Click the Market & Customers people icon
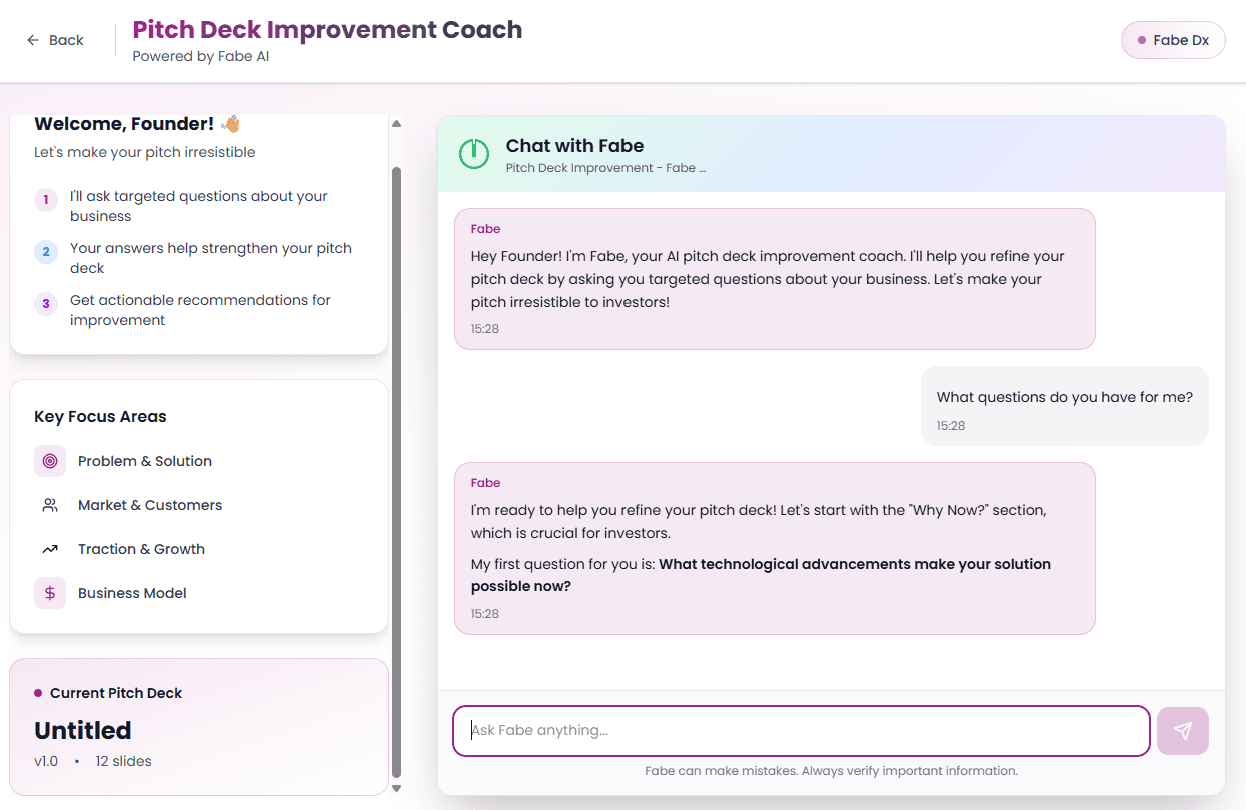1246x810 pixels. 50,505
